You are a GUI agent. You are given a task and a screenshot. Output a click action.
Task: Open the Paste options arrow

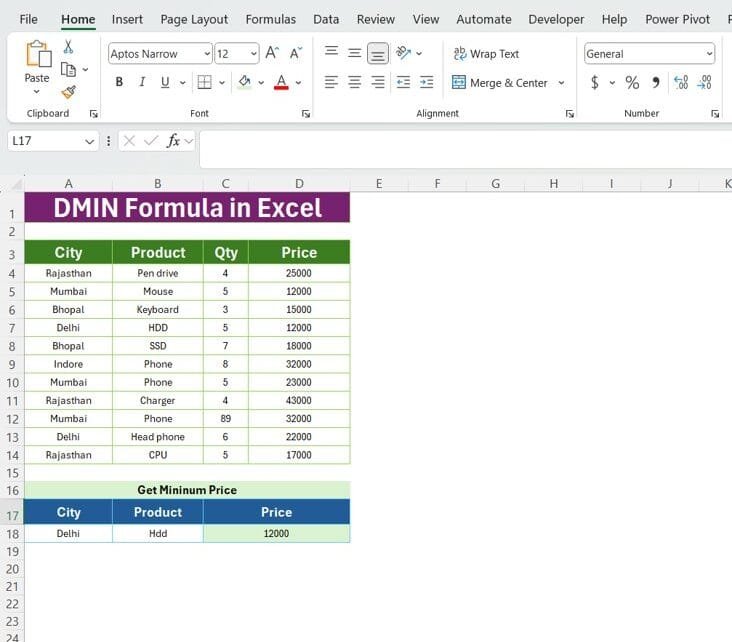pos(36,92)
